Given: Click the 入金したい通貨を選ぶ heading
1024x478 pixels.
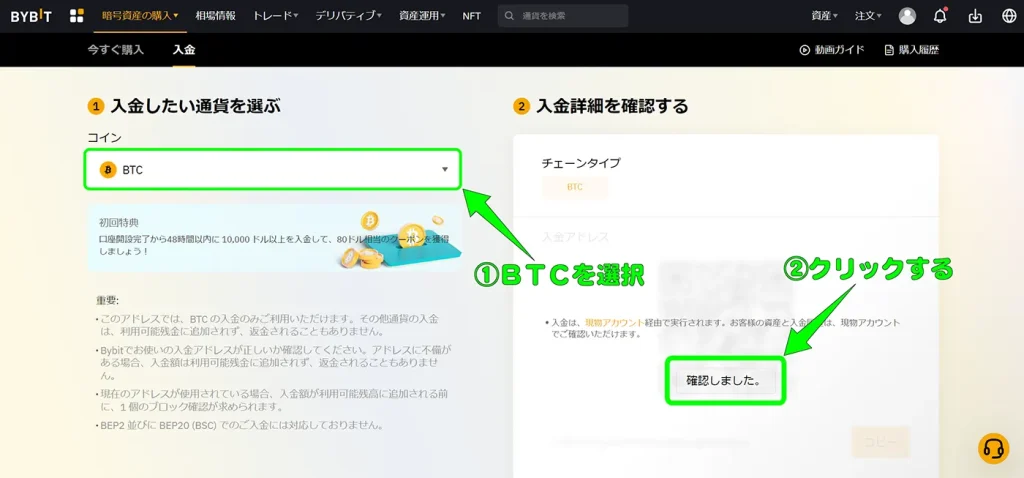Looking at the screenshot, I should (196, 106).
